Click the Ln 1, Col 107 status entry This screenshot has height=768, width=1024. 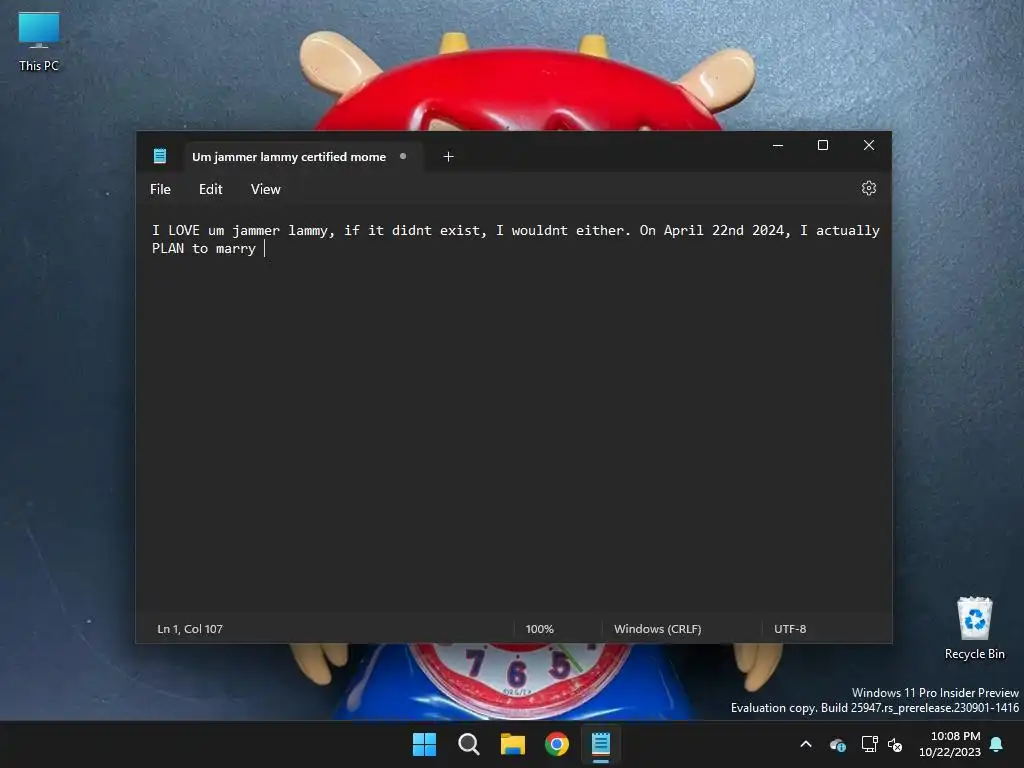[190, 629]
